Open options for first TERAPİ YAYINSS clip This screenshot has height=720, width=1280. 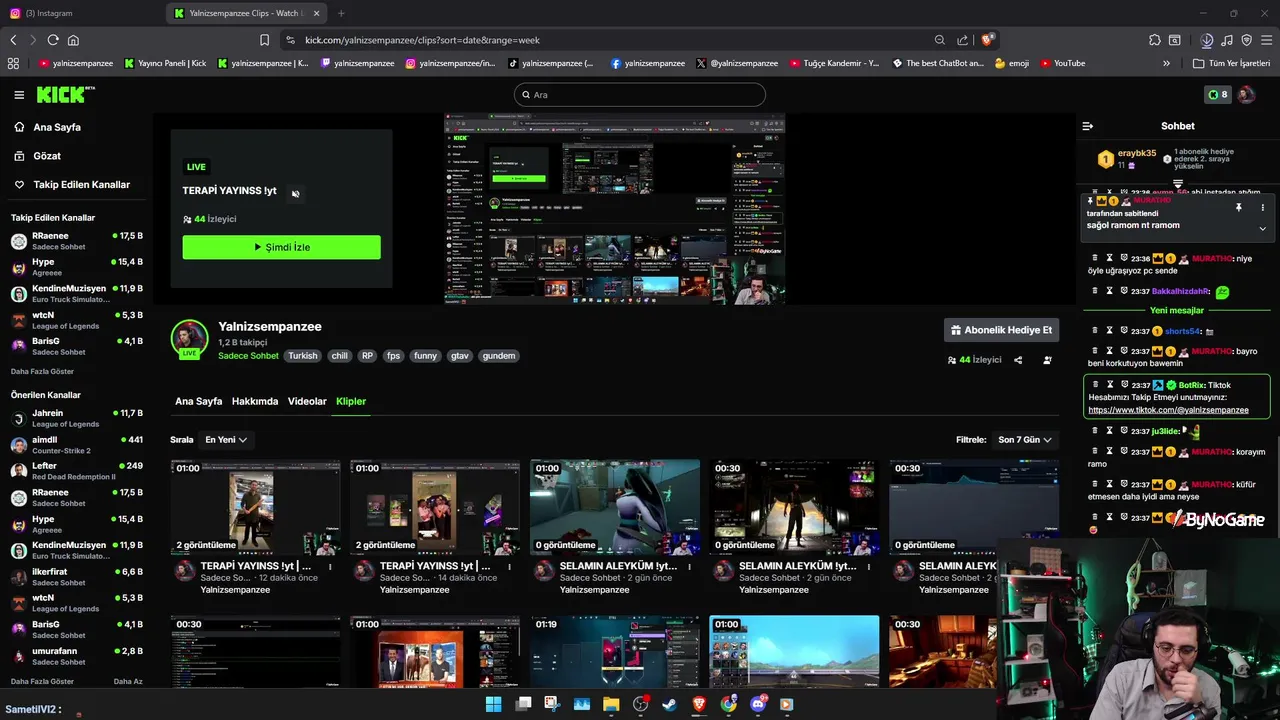click(x=330, y=567)
